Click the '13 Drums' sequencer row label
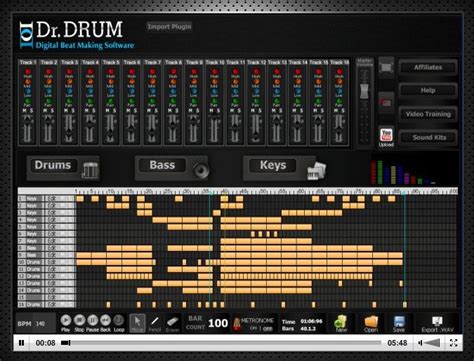474x361 pixels. (31, 283)
